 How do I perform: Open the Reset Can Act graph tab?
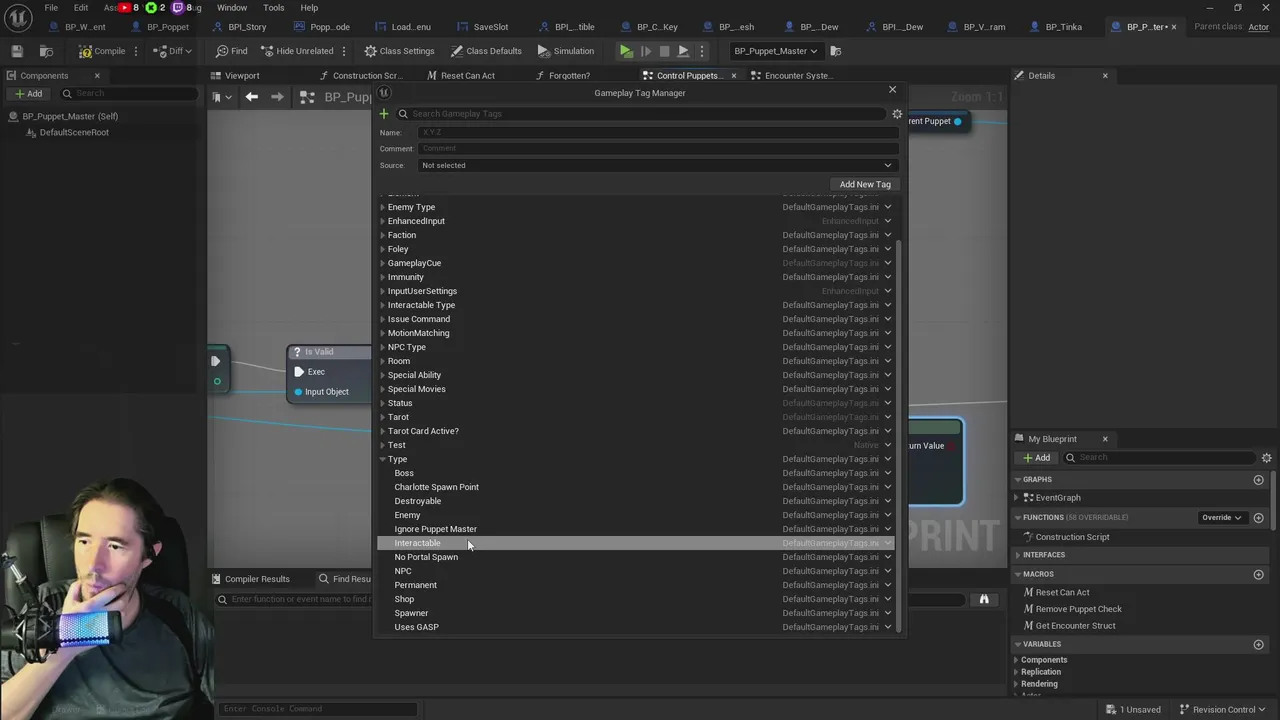coord(460,76)
